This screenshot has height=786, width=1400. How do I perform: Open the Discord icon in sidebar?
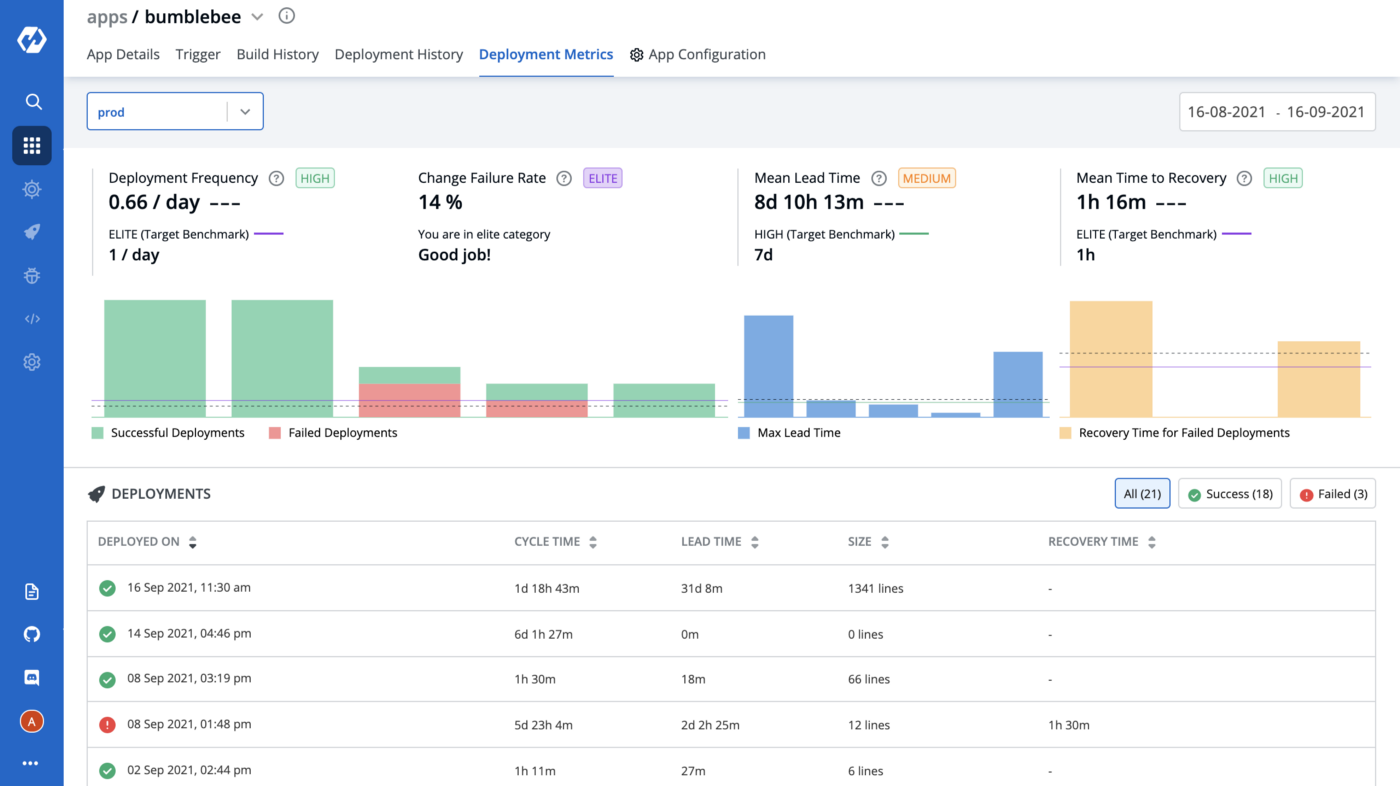(32, 678)
